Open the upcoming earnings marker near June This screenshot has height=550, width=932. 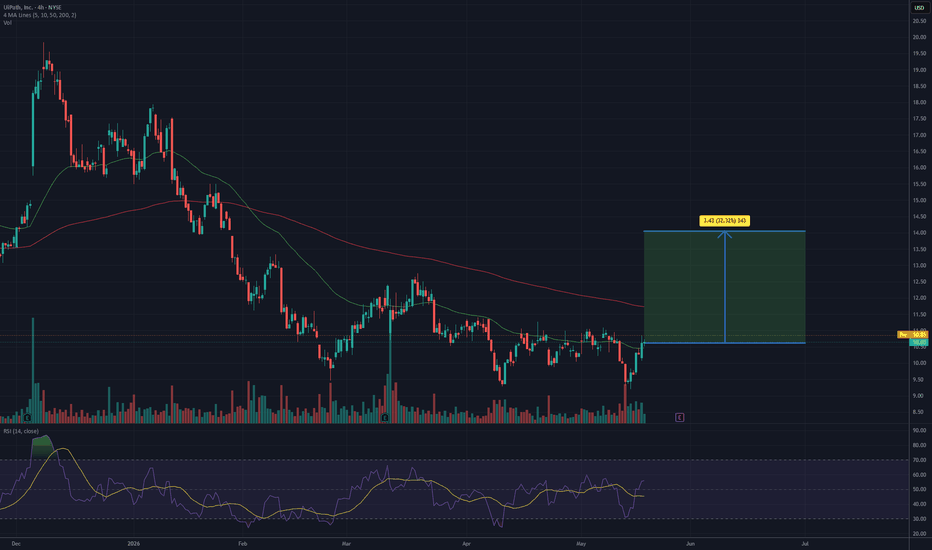click(679, 417)
